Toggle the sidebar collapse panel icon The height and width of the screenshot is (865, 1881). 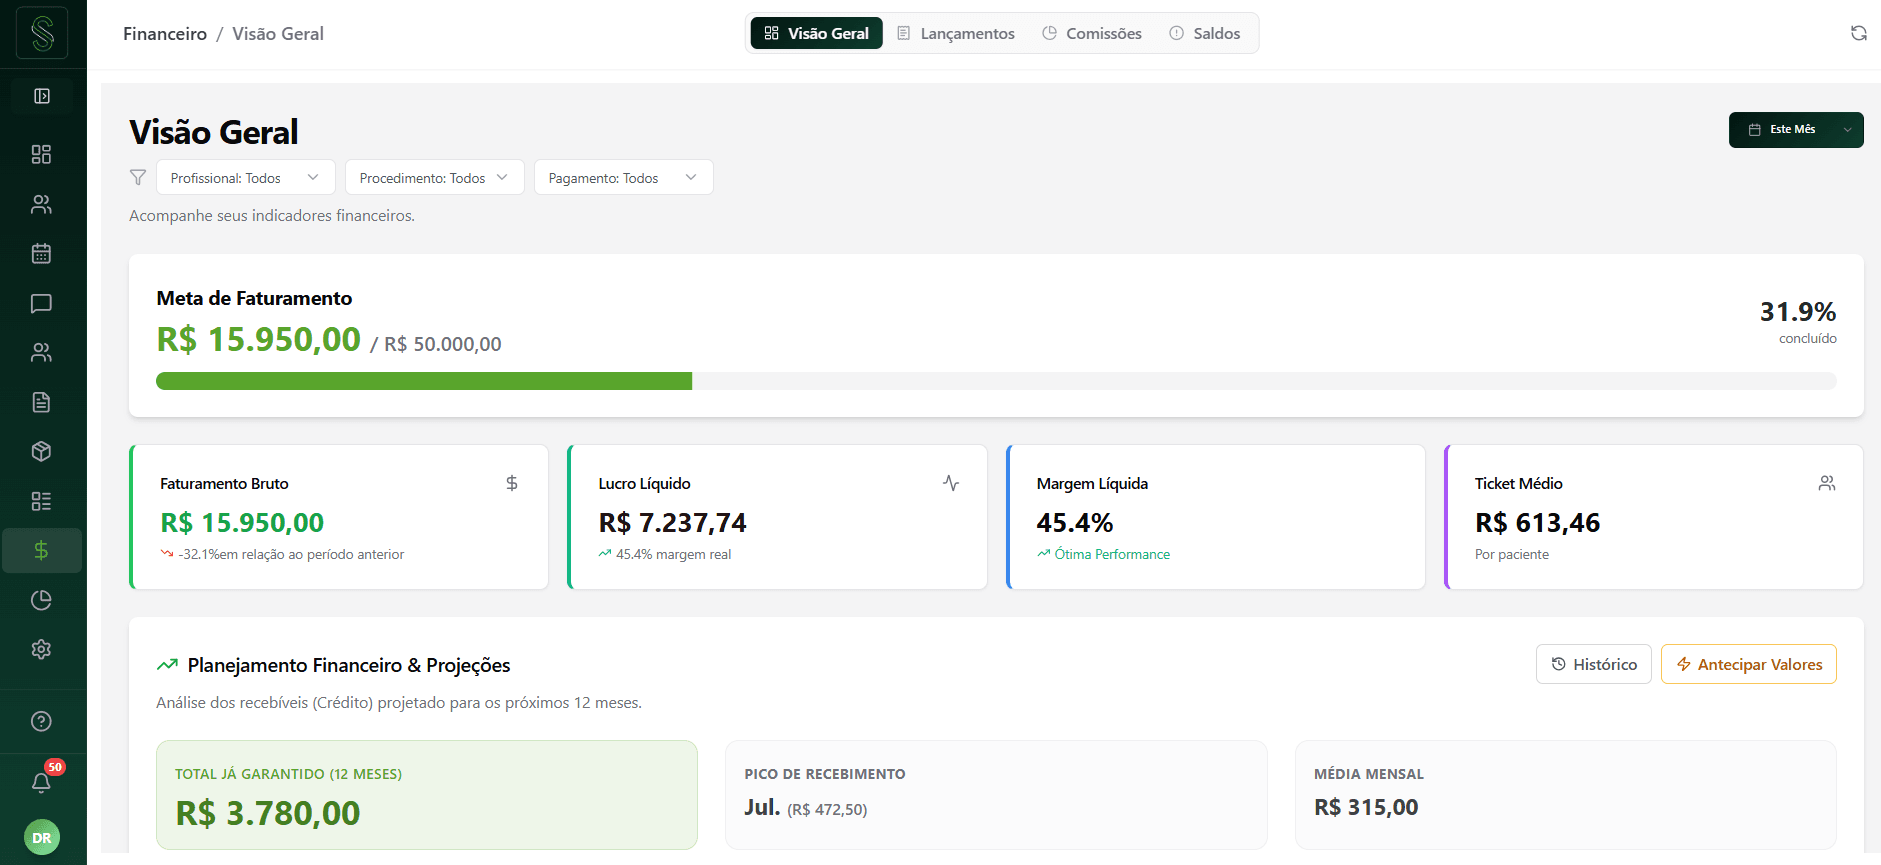click(x=42, y=96)
